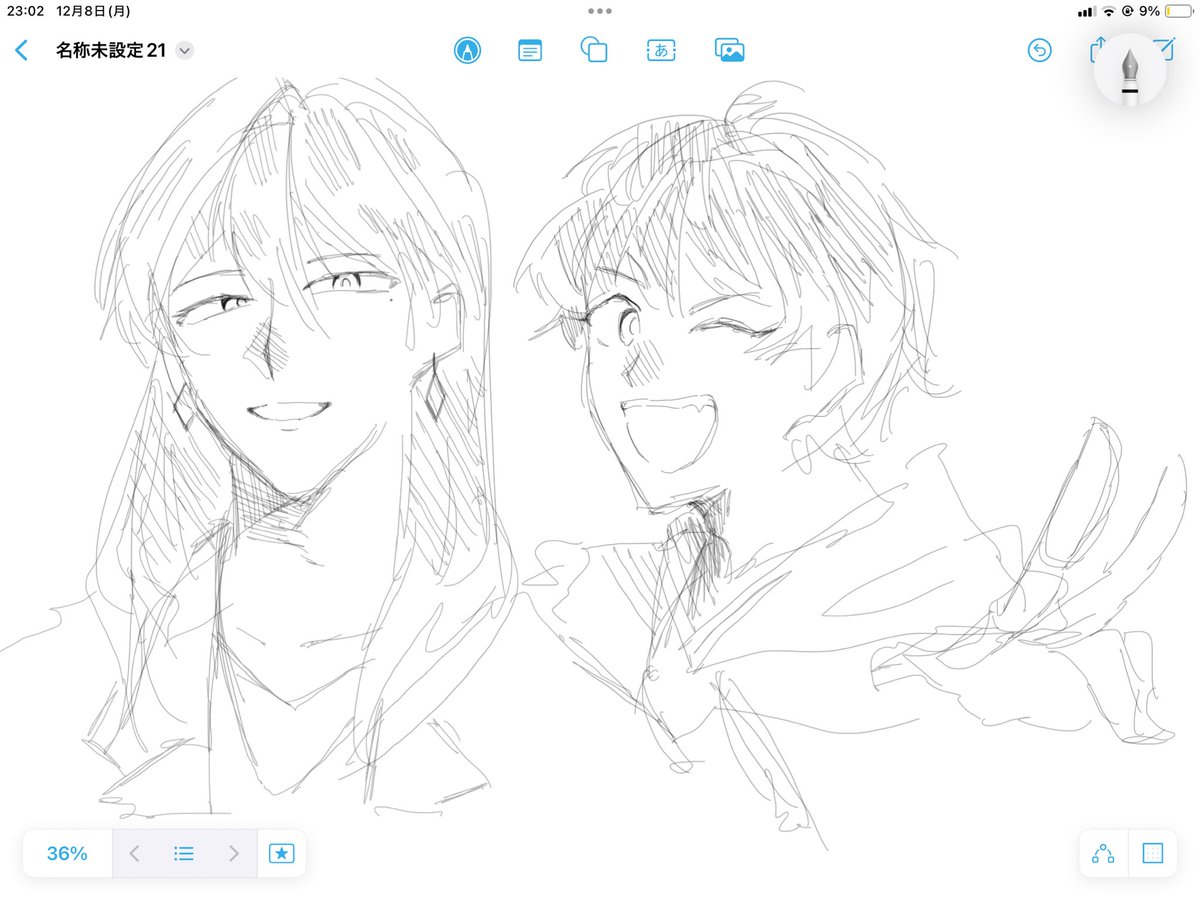
Task: Open the share board menu
Action: 1098,49
